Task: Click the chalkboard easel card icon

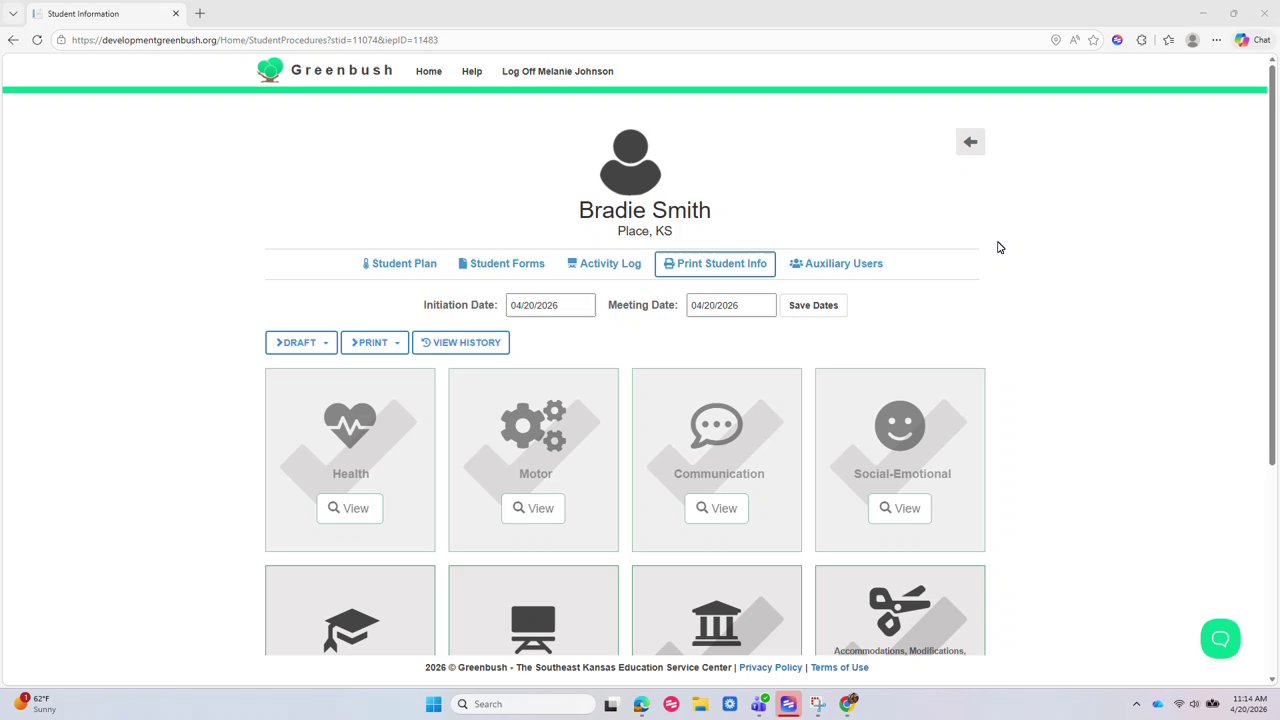Action: (533, 630)
